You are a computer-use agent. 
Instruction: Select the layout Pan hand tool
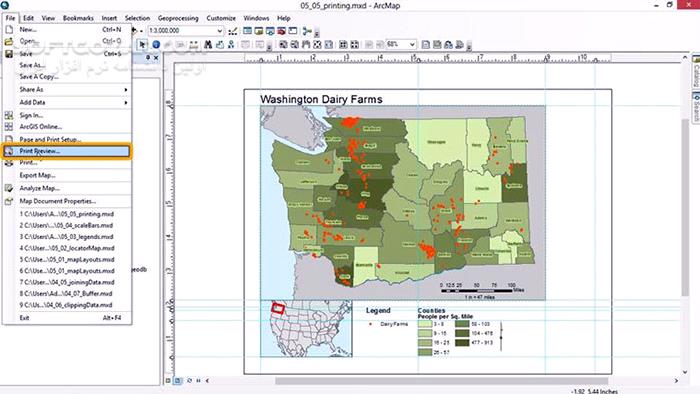pos(306,44)
